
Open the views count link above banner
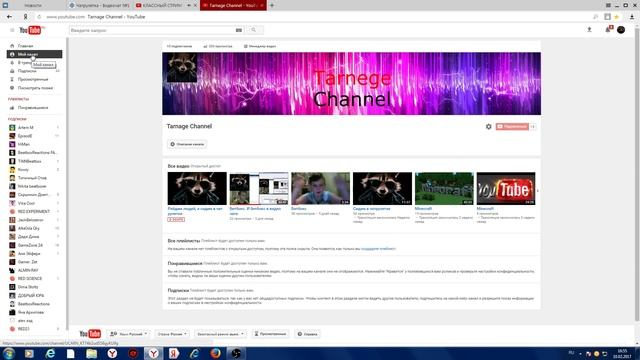218,46
